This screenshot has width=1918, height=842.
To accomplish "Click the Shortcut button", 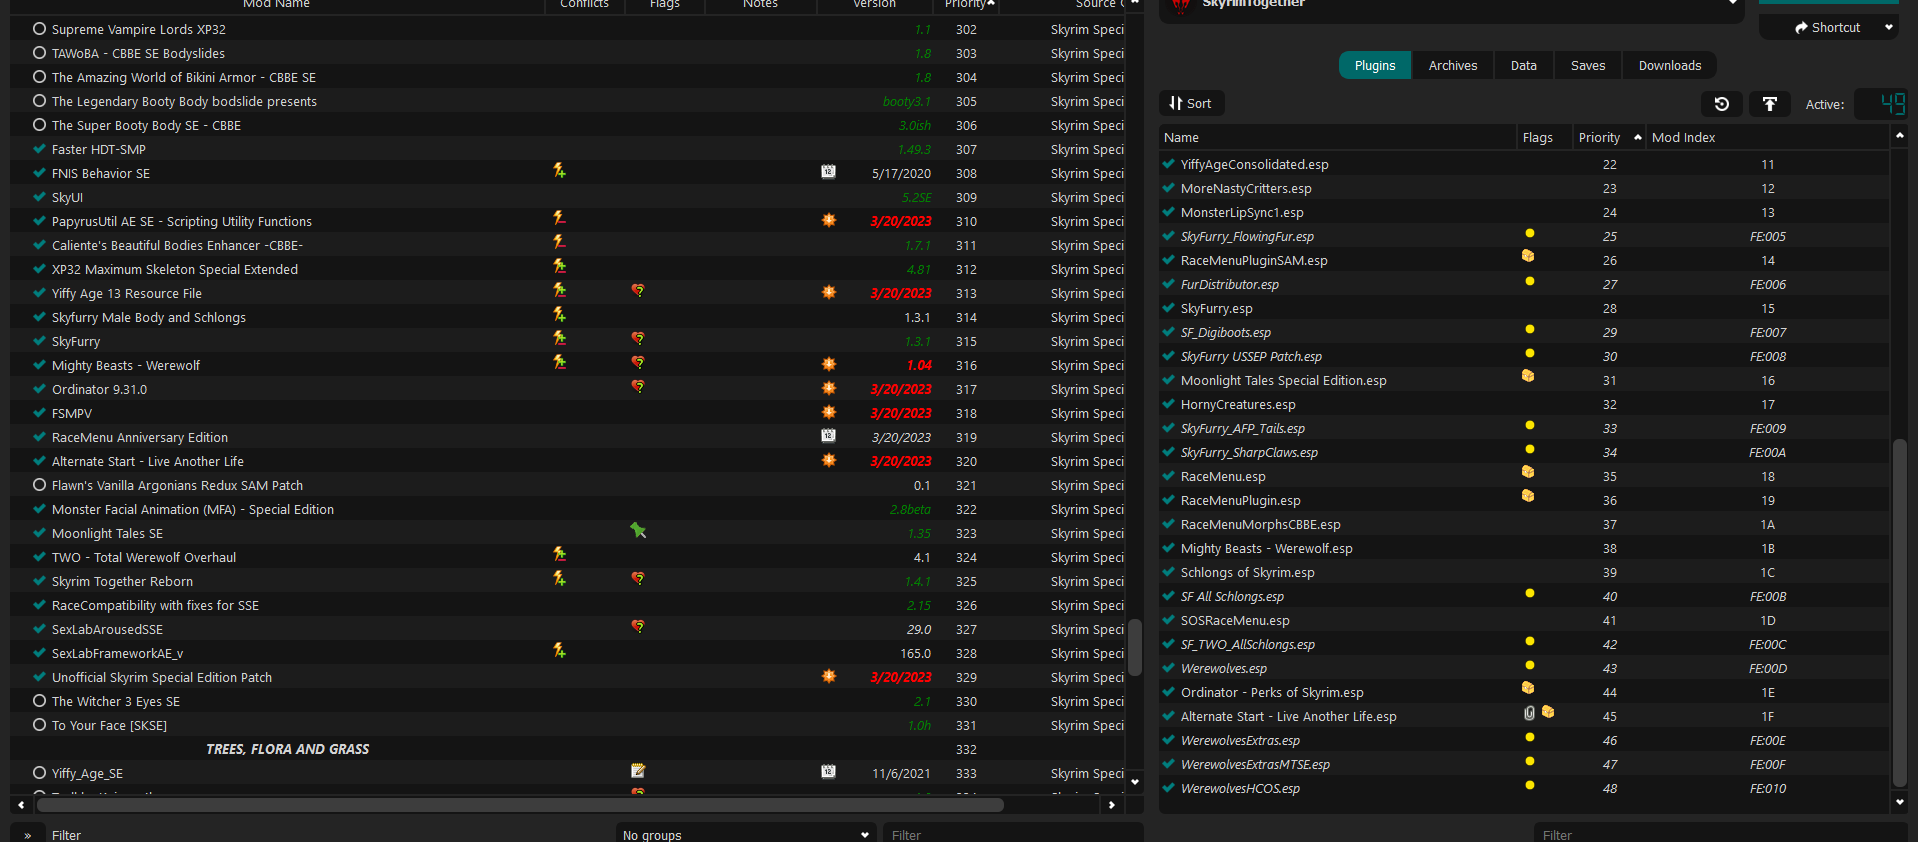I will tap(1827, 28).
